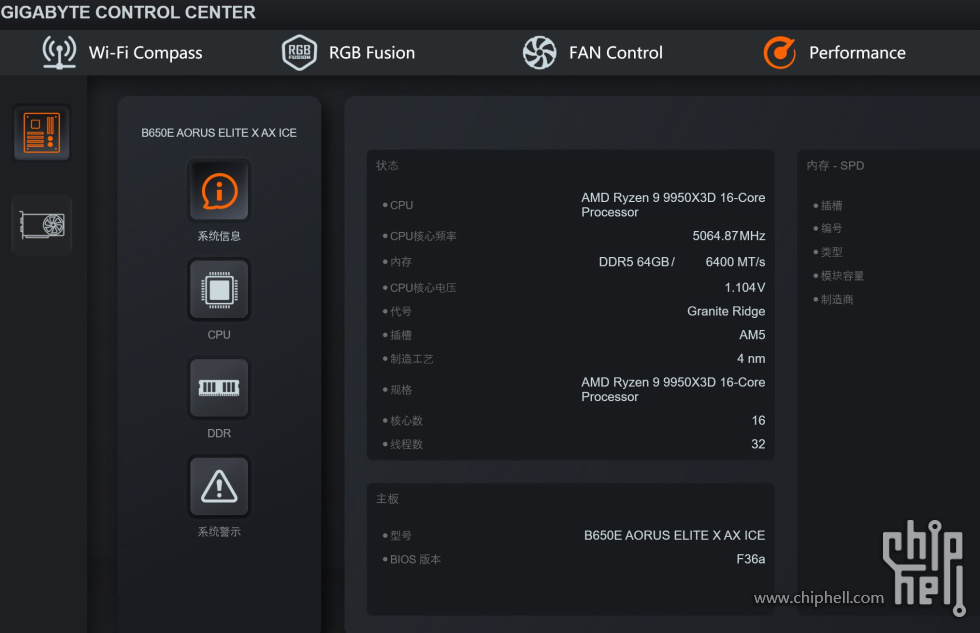This screenshot has width=980, height=633.
Task: Select the 5064.87MHz frequency value
Action: (729, 236)
